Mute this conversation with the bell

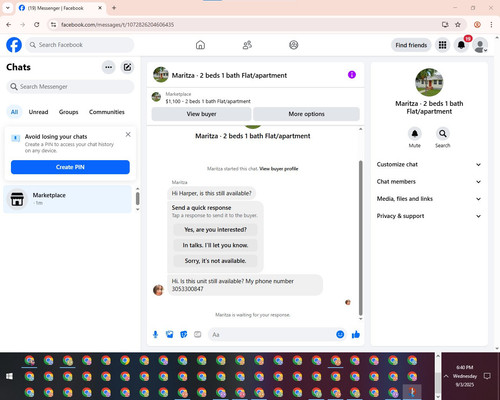[415, 134]
